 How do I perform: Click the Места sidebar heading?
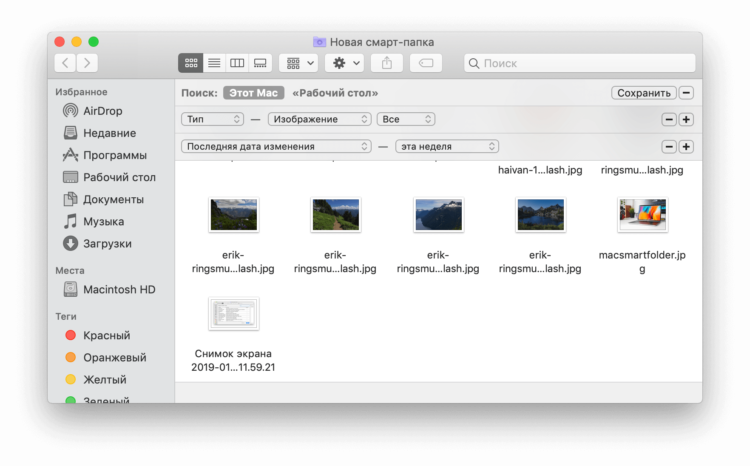click(70, 270)
